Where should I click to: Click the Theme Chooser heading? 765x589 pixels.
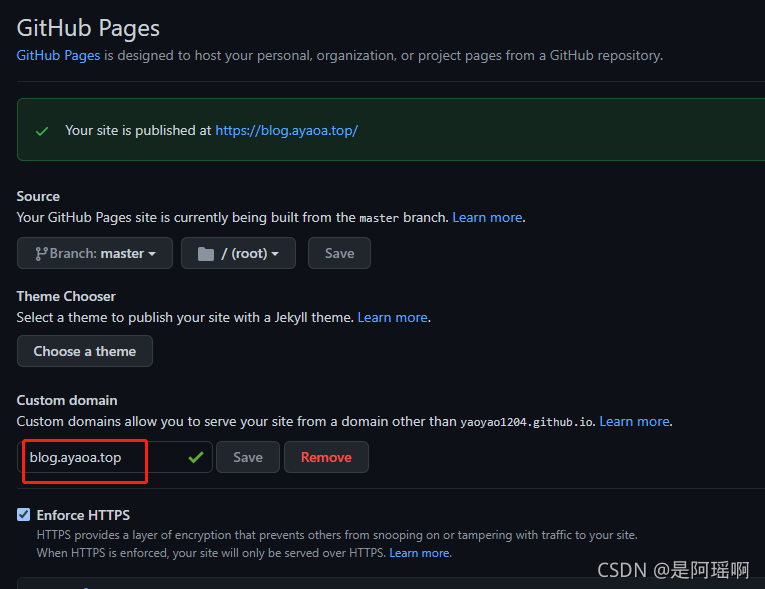[x=66, y=297]
